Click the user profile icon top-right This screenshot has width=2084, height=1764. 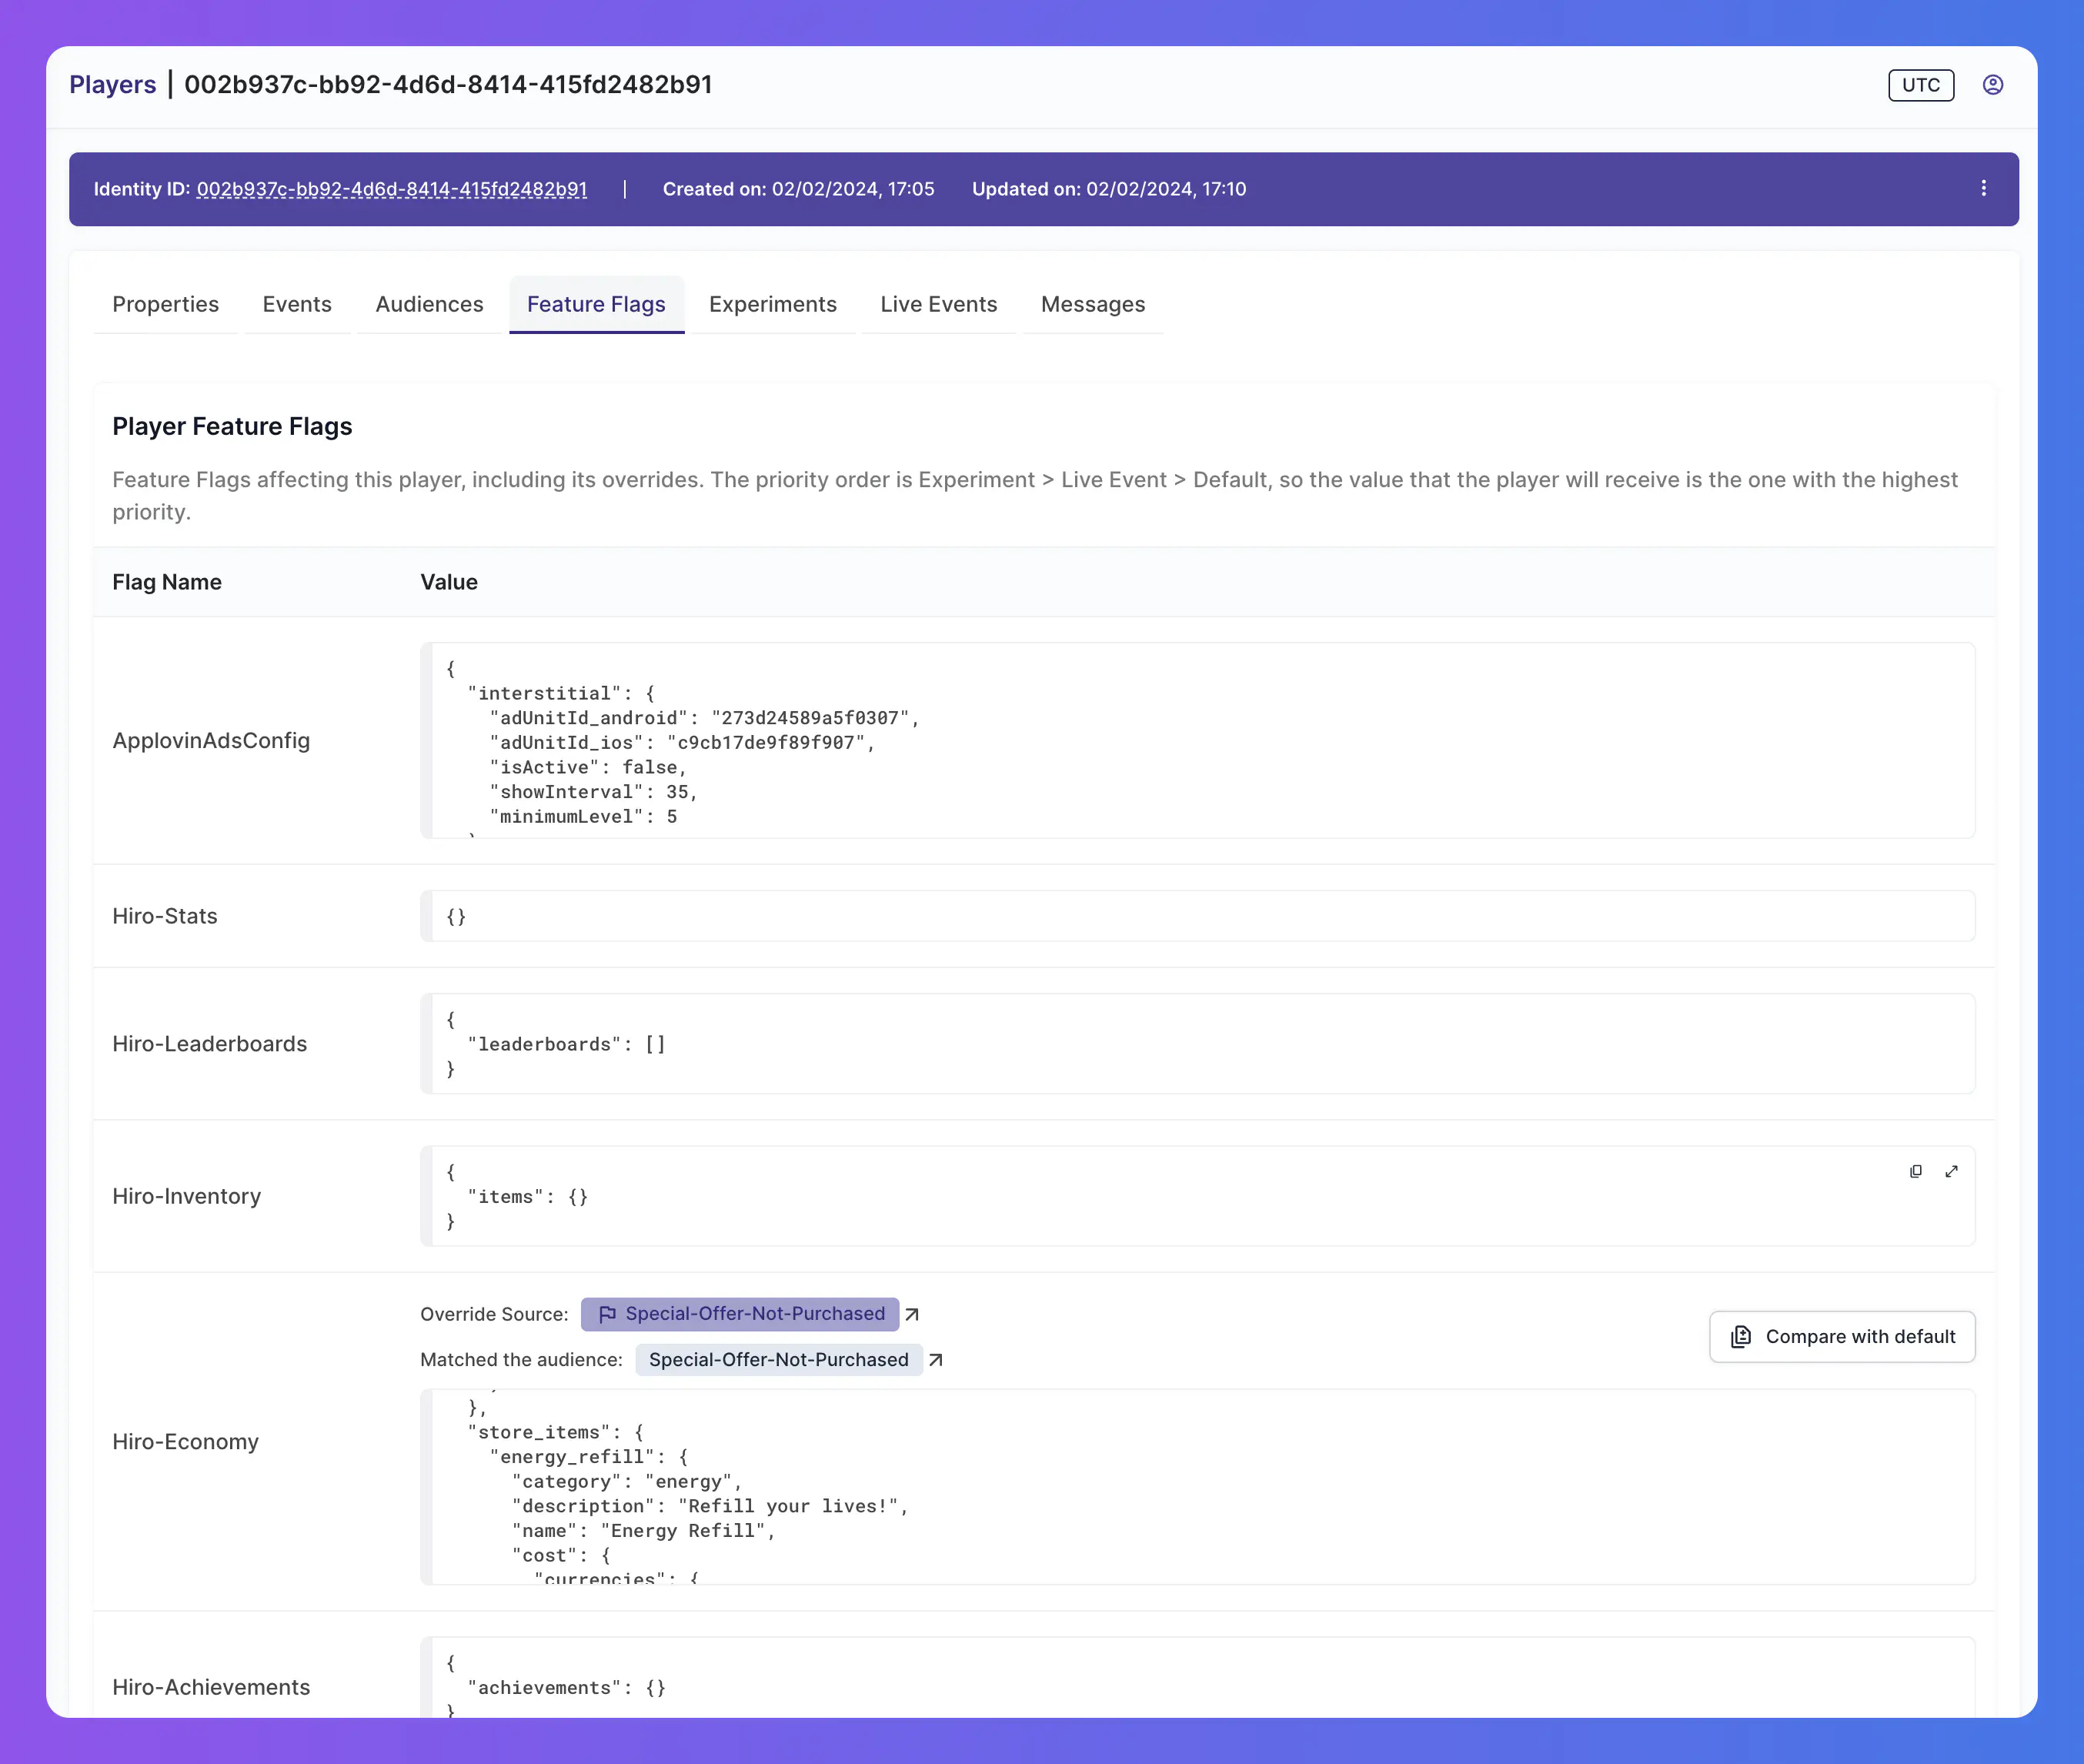pos(1993,84)
